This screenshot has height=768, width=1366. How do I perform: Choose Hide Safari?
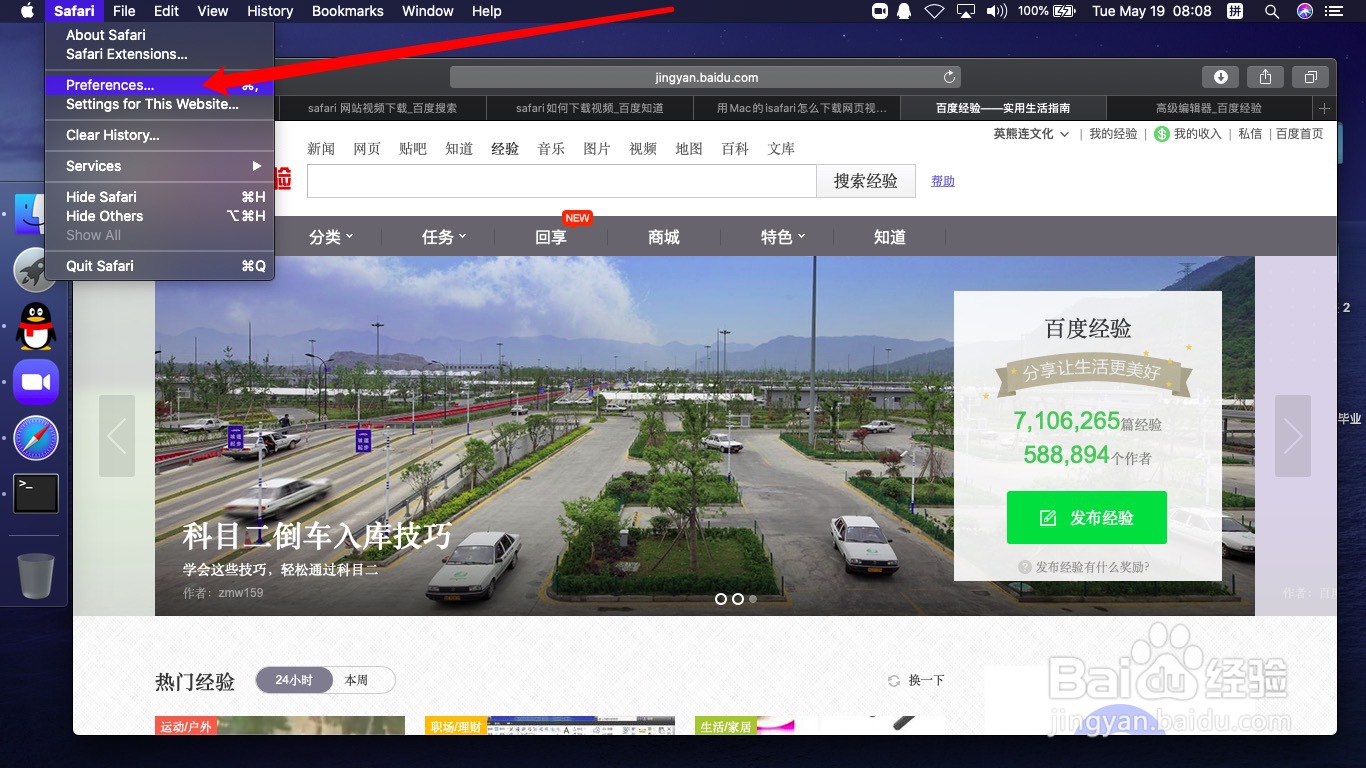click(x=160, y=197)
